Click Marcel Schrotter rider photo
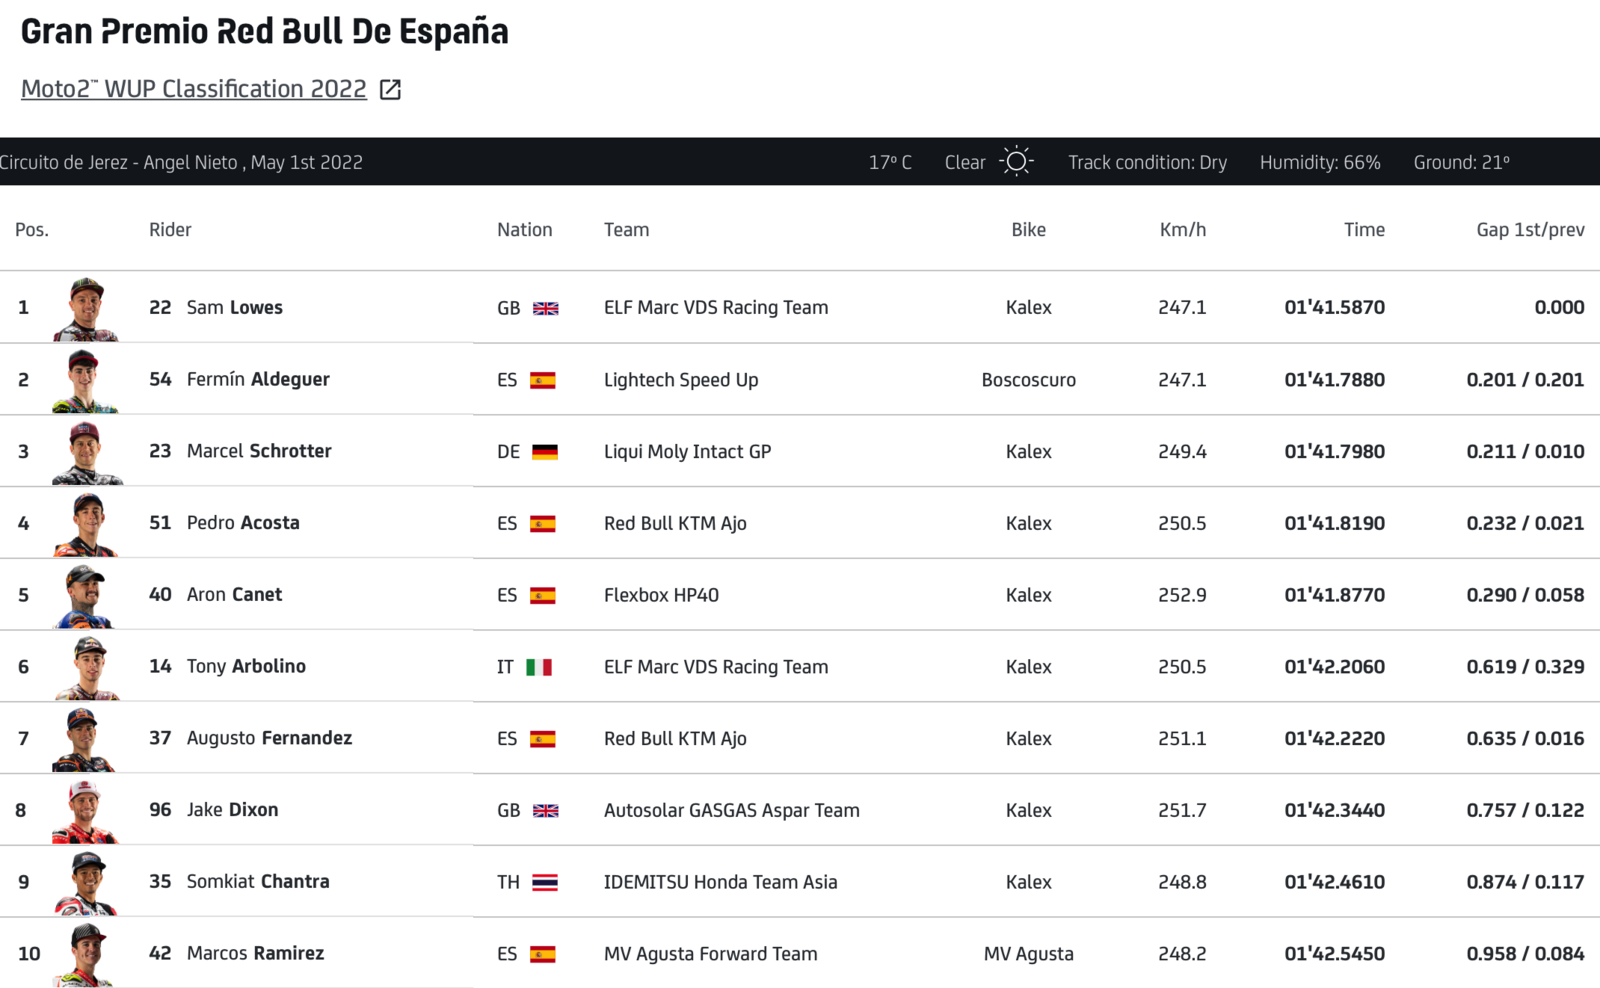 click(86, 453)
